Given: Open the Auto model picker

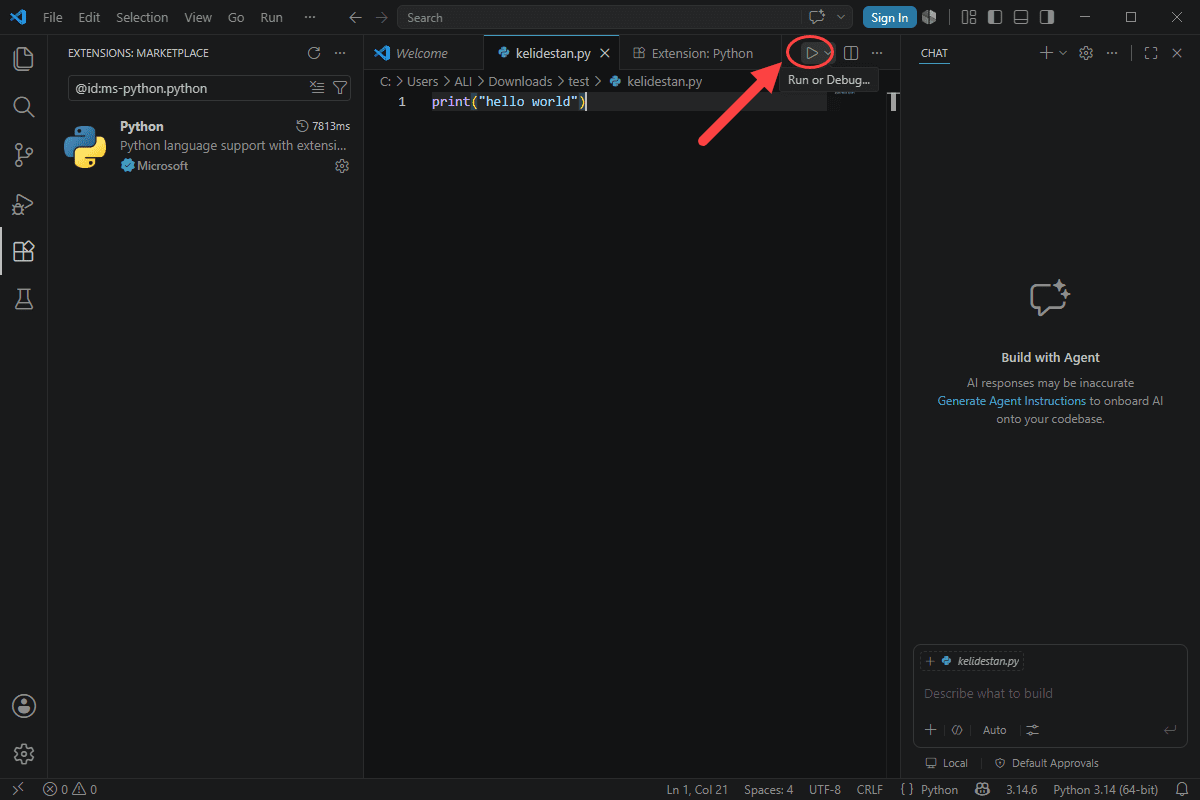Looking at the screenshot, I should pyautogui.click(x=994, y=730).
